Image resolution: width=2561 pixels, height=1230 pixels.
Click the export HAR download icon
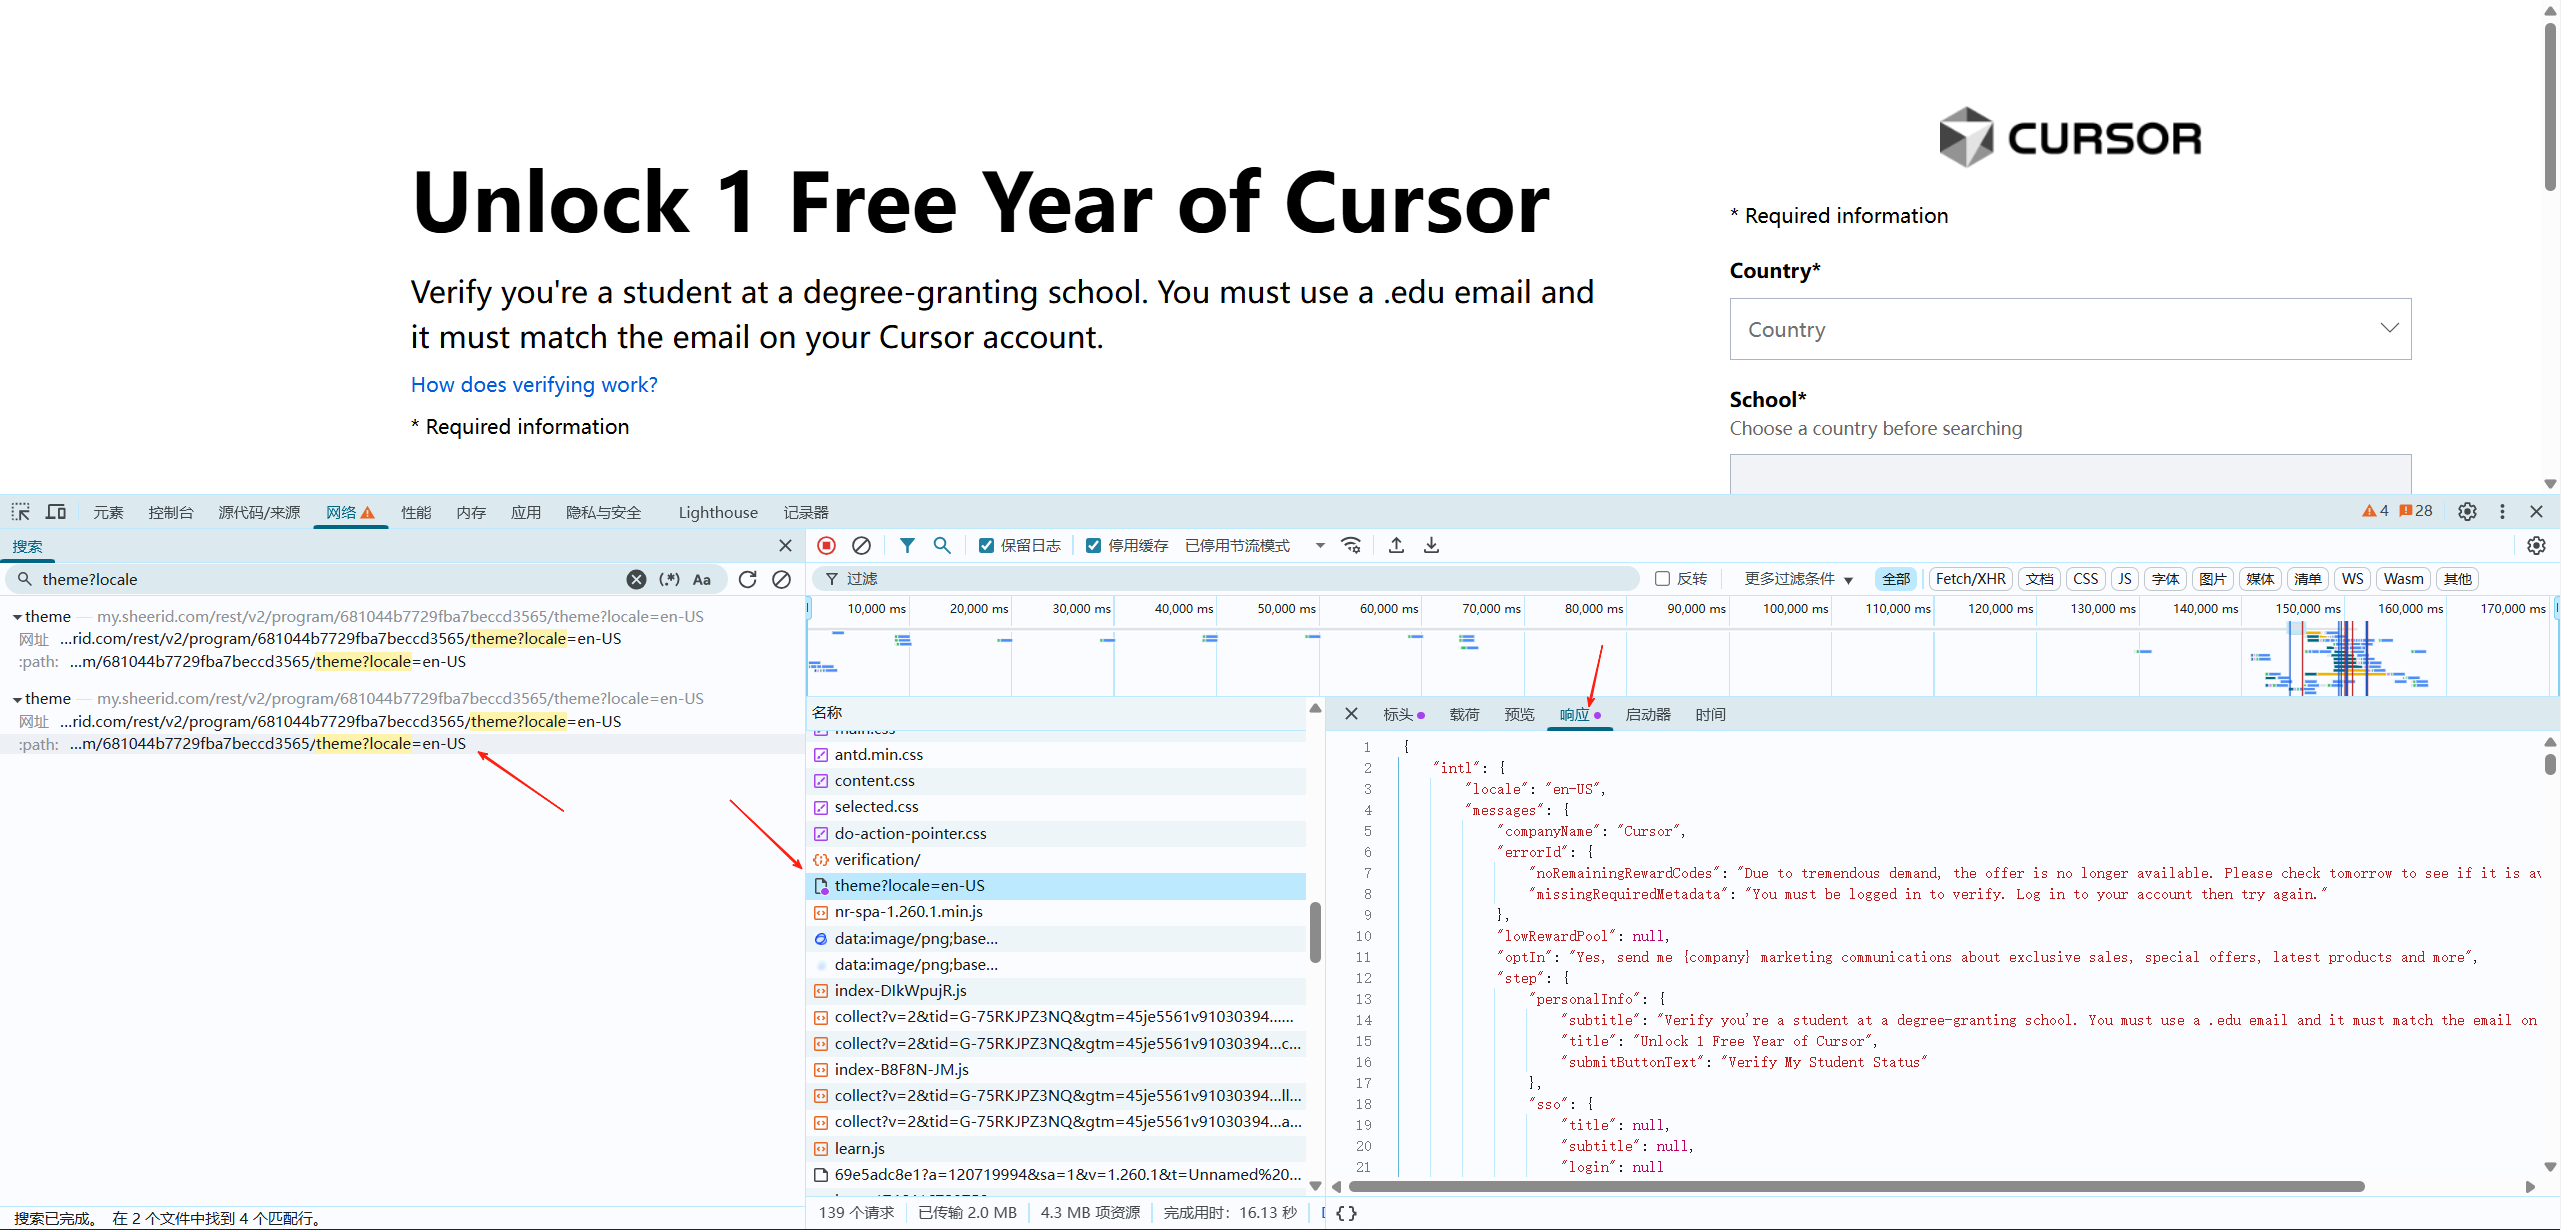(x=1431, y=545)
